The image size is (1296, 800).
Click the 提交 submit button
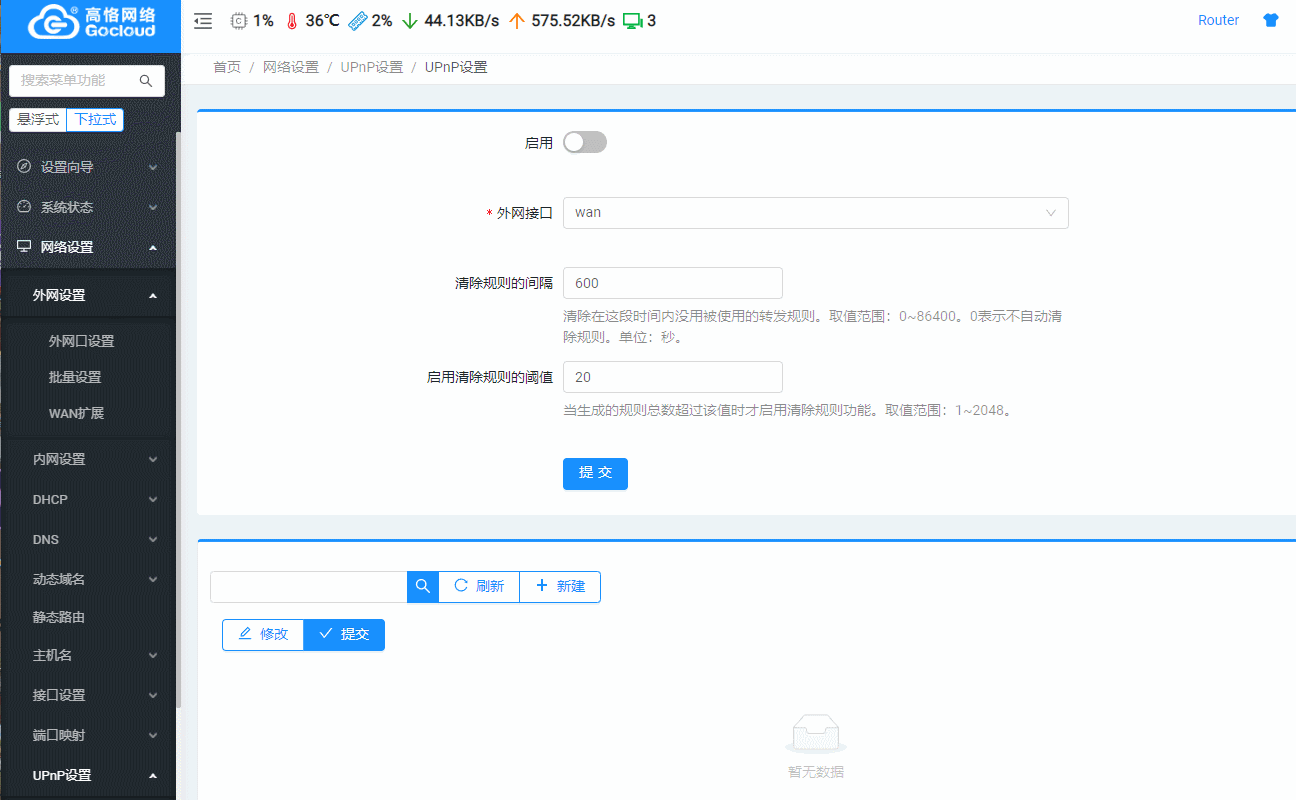click(x=595, y=473)
